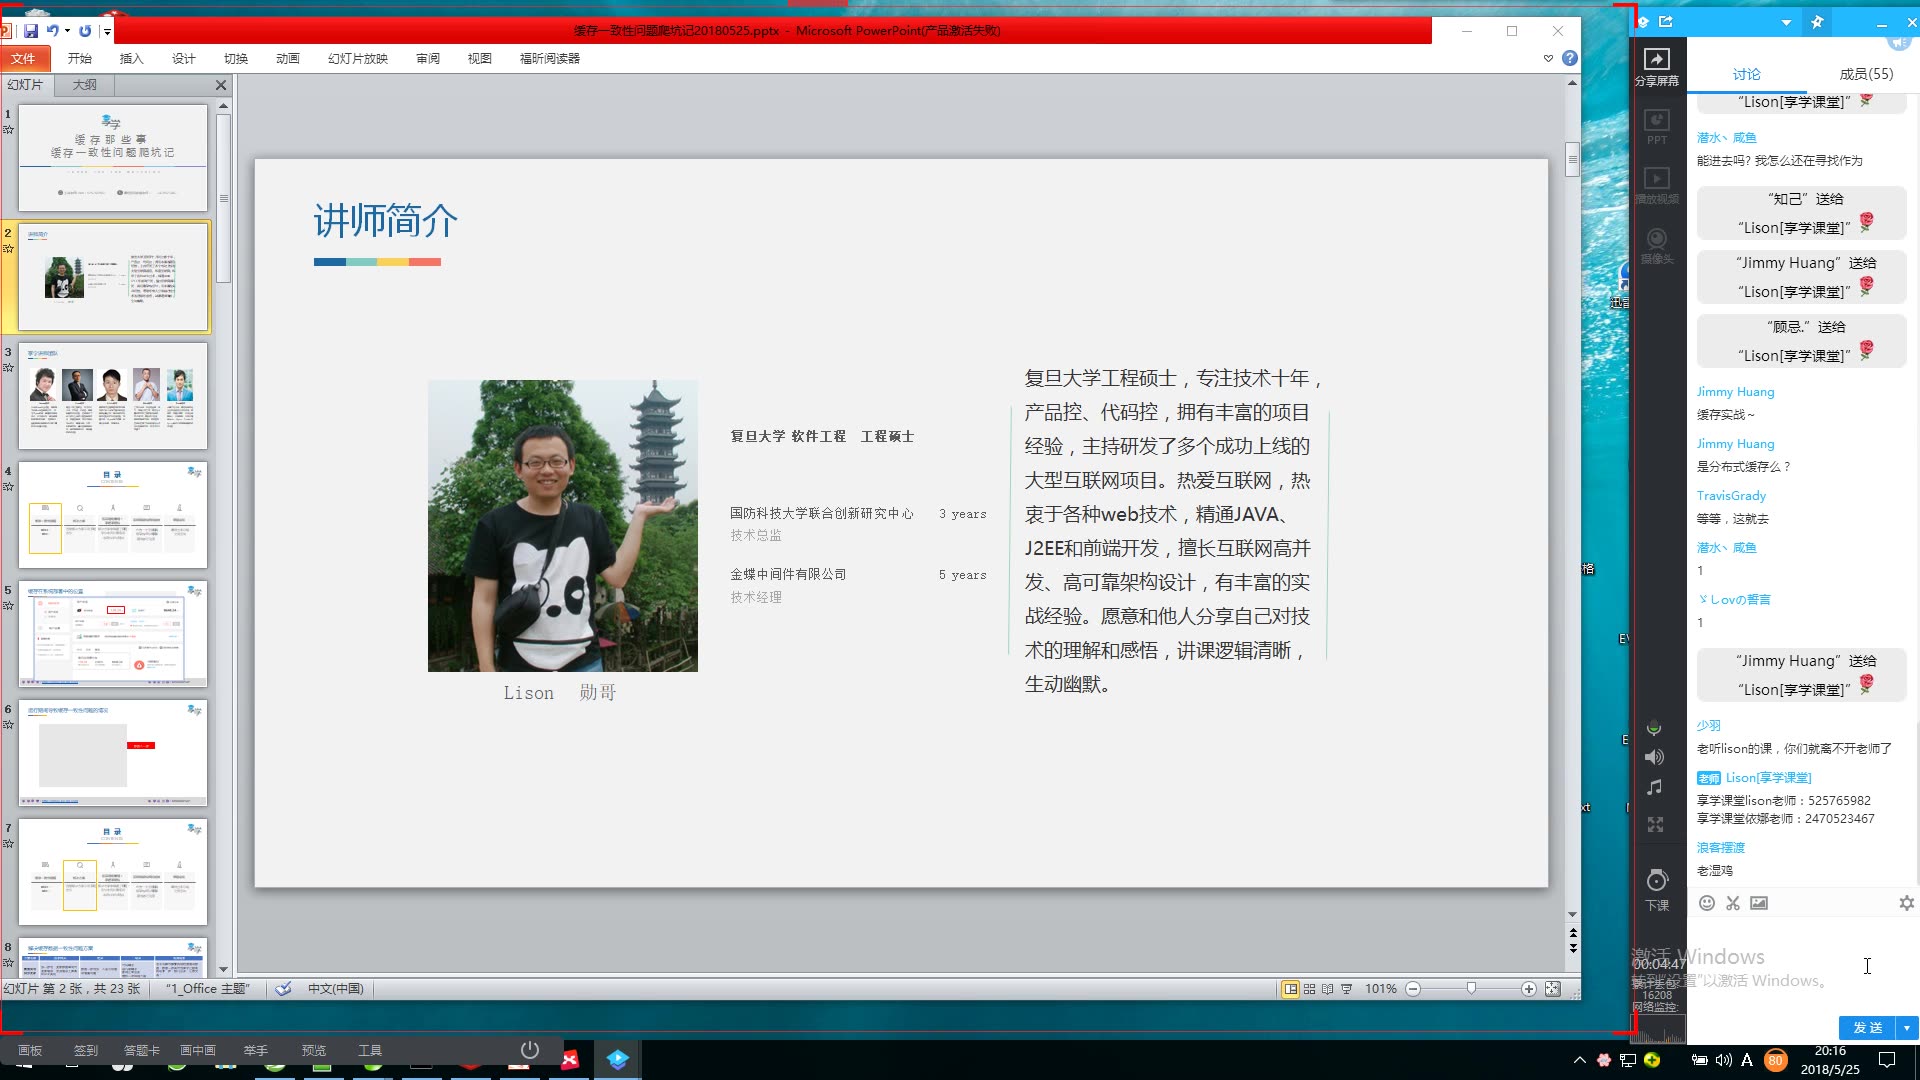Switch to Slide Sorter view
This screenshot has height=1080, width=1920.
pos(1309,989)
